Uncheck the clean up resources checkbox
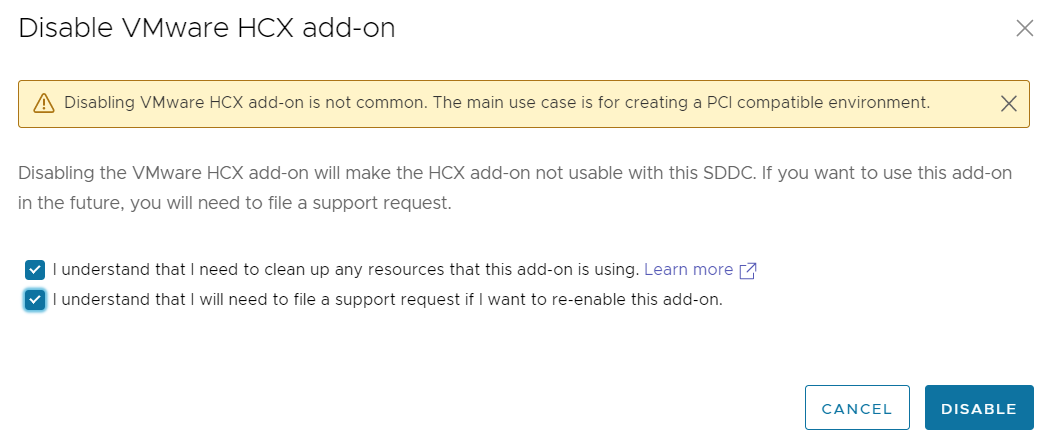The image size is (1056, 438). 35,270
